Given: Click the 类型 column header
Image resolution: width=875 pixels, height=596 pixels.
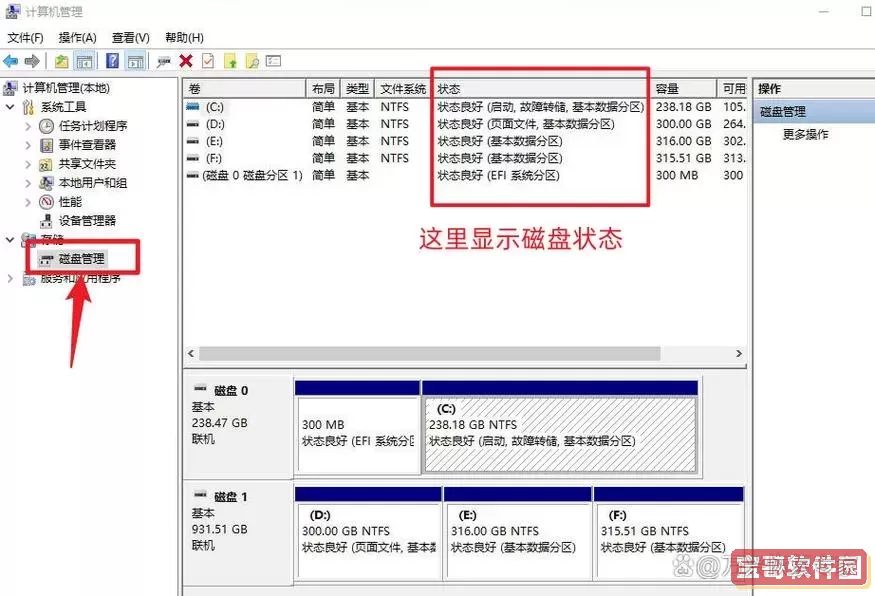Looking at the screenshot, I should 357,88.
